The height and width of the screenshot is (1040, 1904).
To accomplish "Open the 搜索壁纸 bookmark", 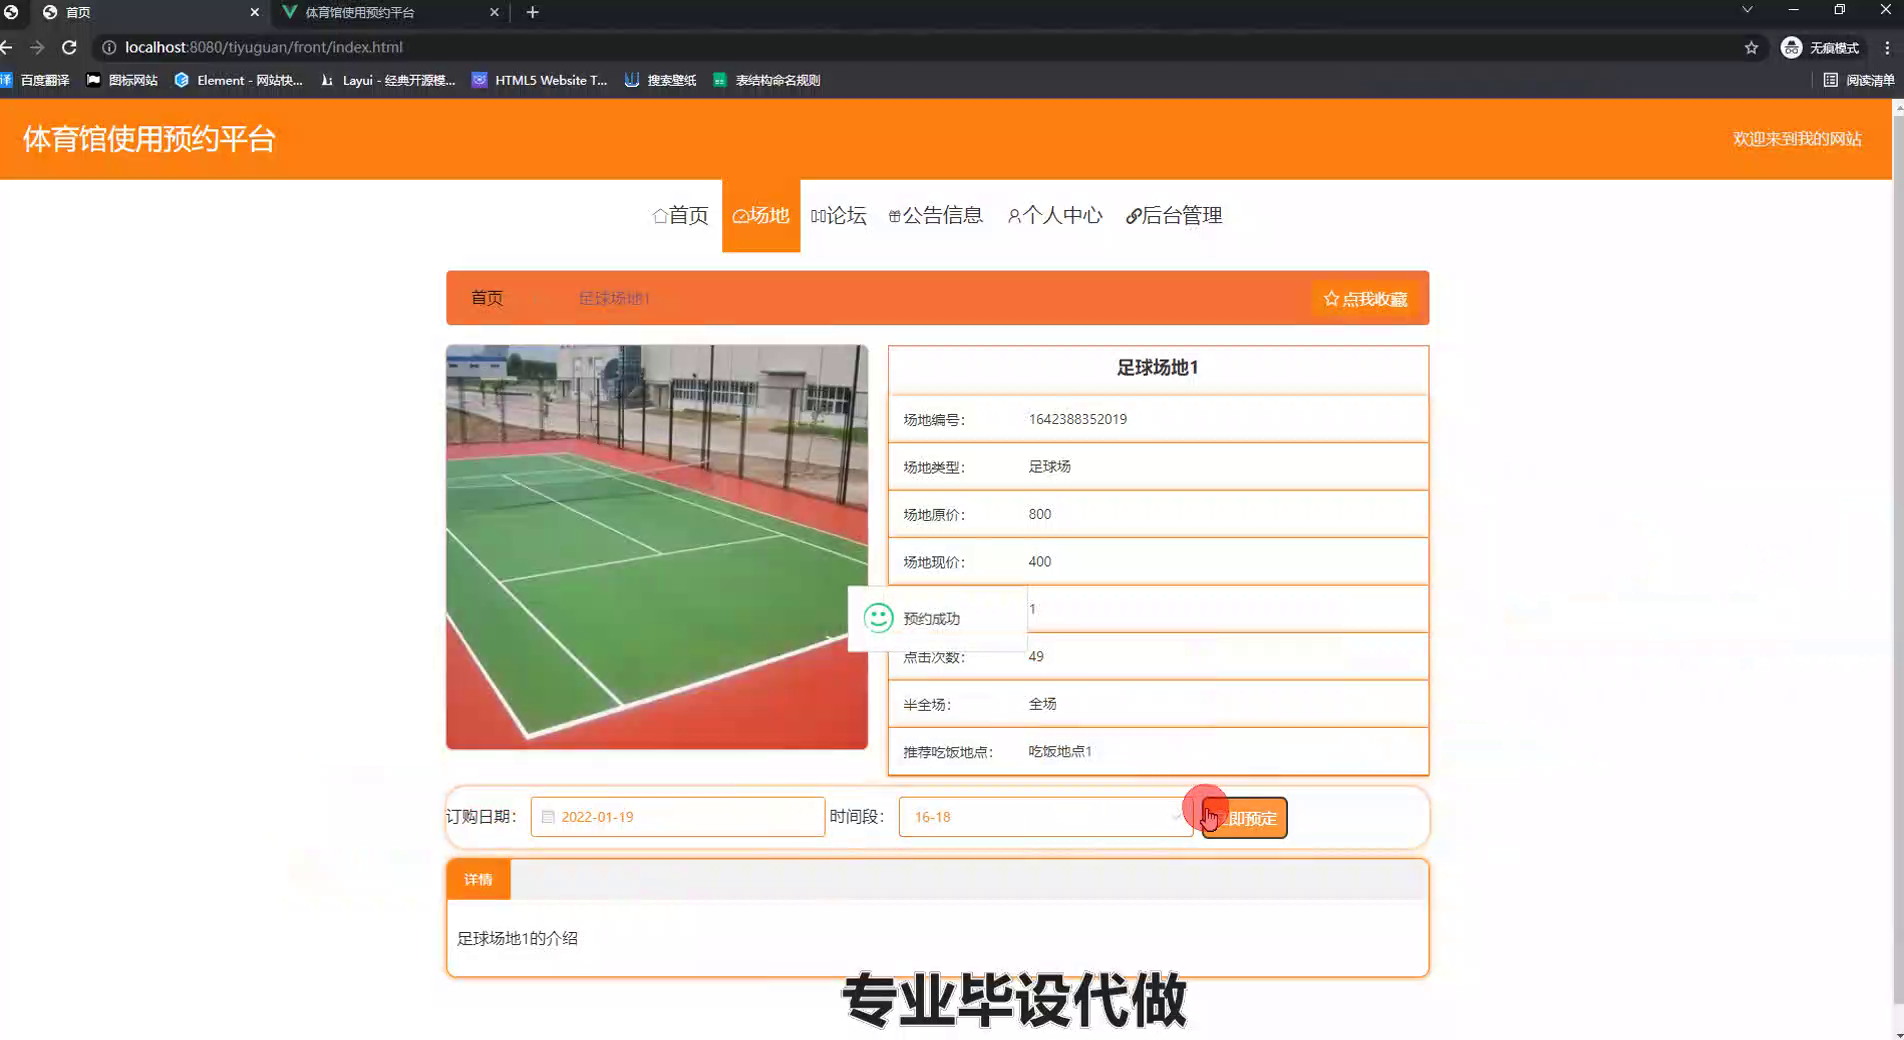I will 660,80.
